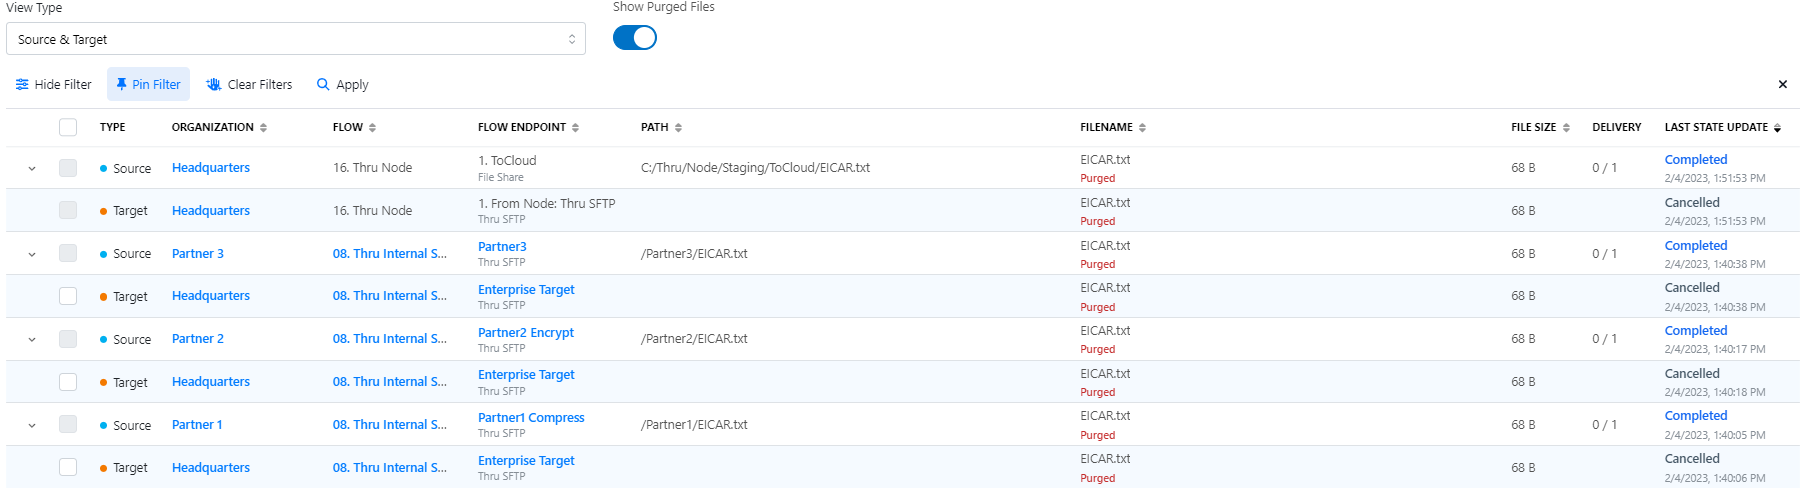Screen dimensions: 1810x501
Task: Close the filter panel with X
Action: [1782, 85]
